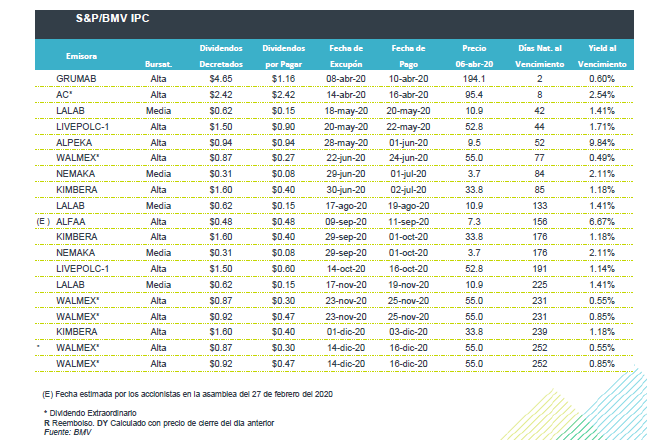Select the 133 días value
Image resolution: width=647 pixels, height=440 pixels.
point(539,206)
